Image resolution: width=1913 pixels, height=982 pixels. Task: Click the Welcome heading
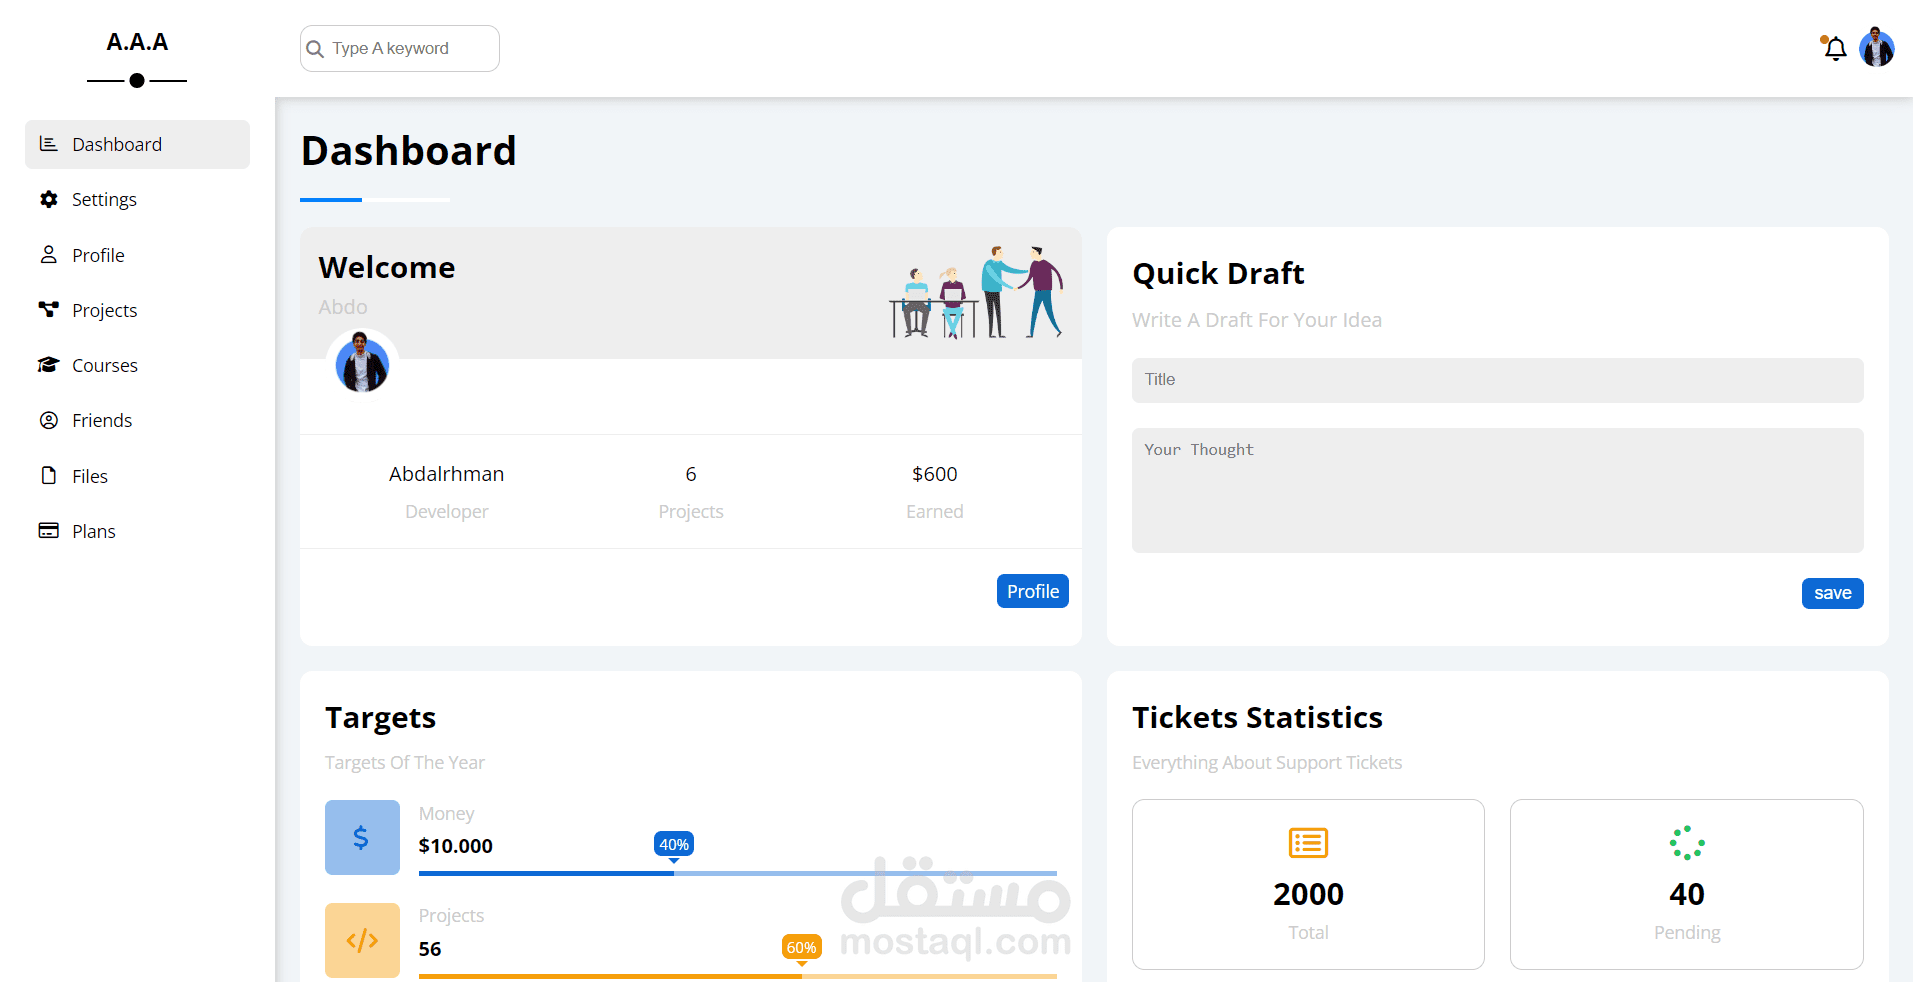387,267
